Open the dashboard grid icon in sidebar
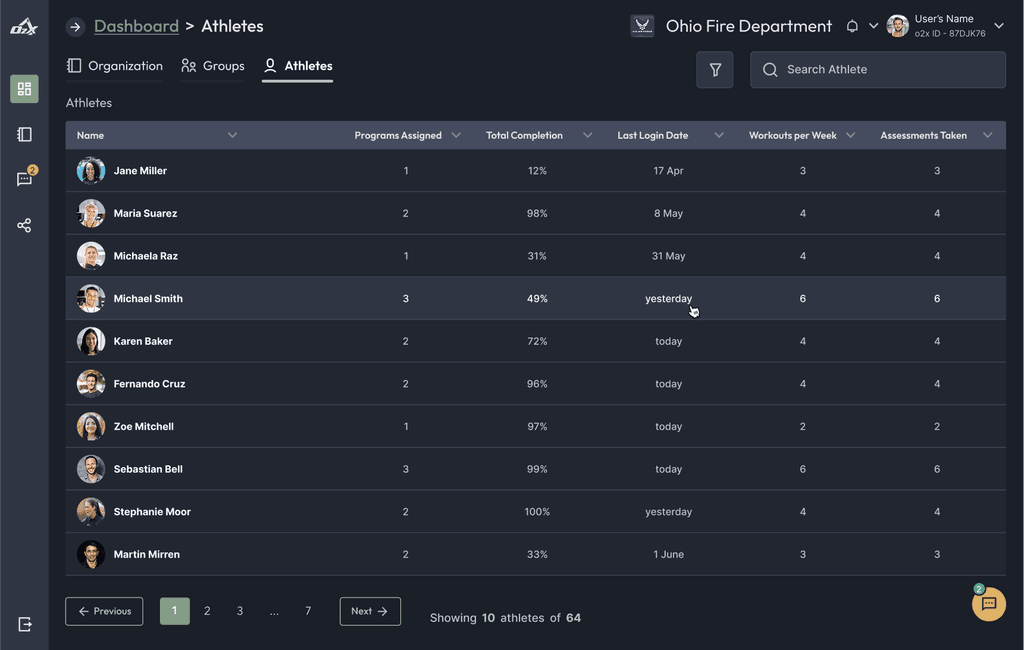Image resolution: width=1024 pixels, height=650 pixels. point(24,89)
